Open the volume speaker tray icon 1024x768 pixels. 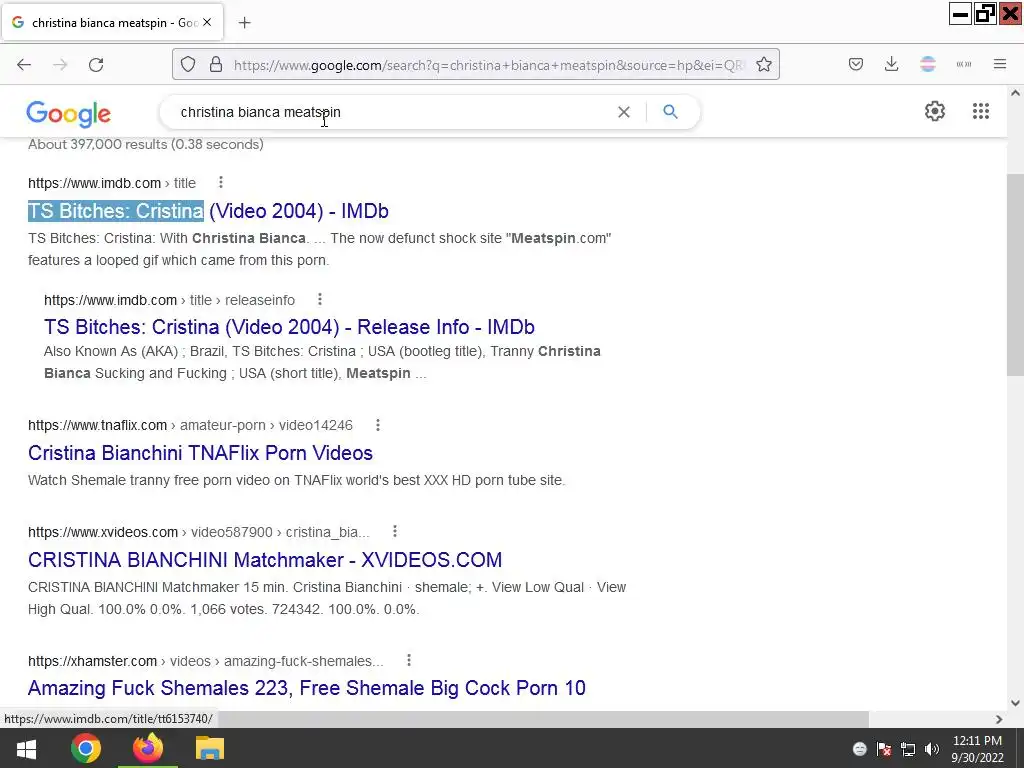click(932, 749)
